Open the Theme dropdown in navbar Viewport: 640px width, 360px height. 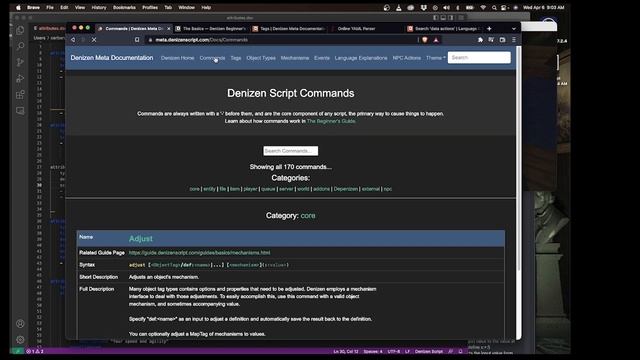tap(436, 58)
